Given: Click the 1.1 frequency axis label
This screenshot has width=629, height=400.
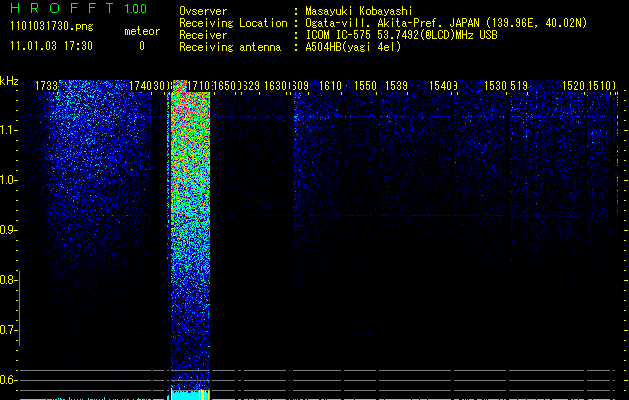Looking at the screenshot, I should pyautogui.click(x=8, y=130).
